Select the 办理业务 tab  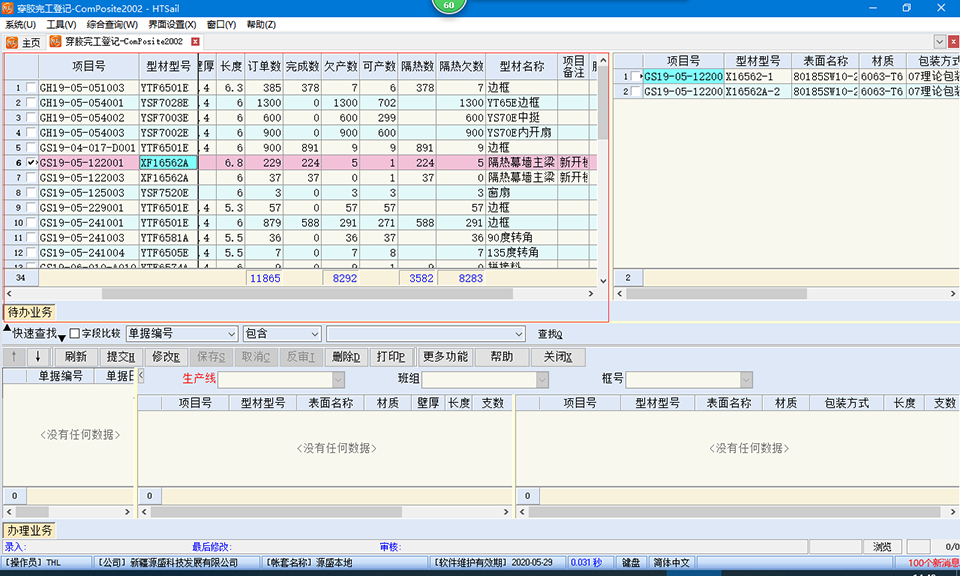30,531
